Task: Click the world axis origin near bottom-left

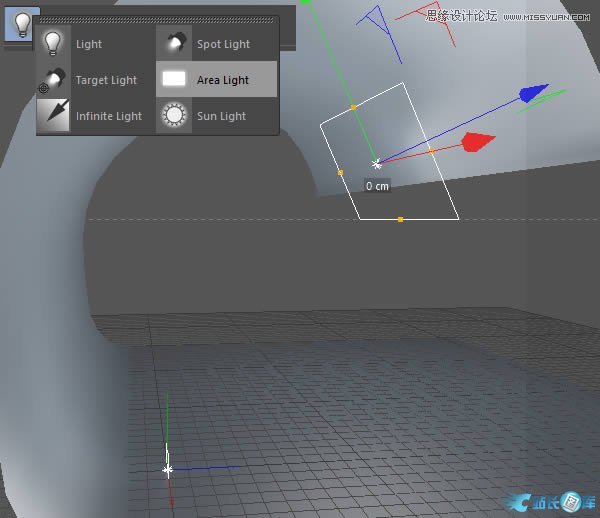Action: (x=168, y=469)
